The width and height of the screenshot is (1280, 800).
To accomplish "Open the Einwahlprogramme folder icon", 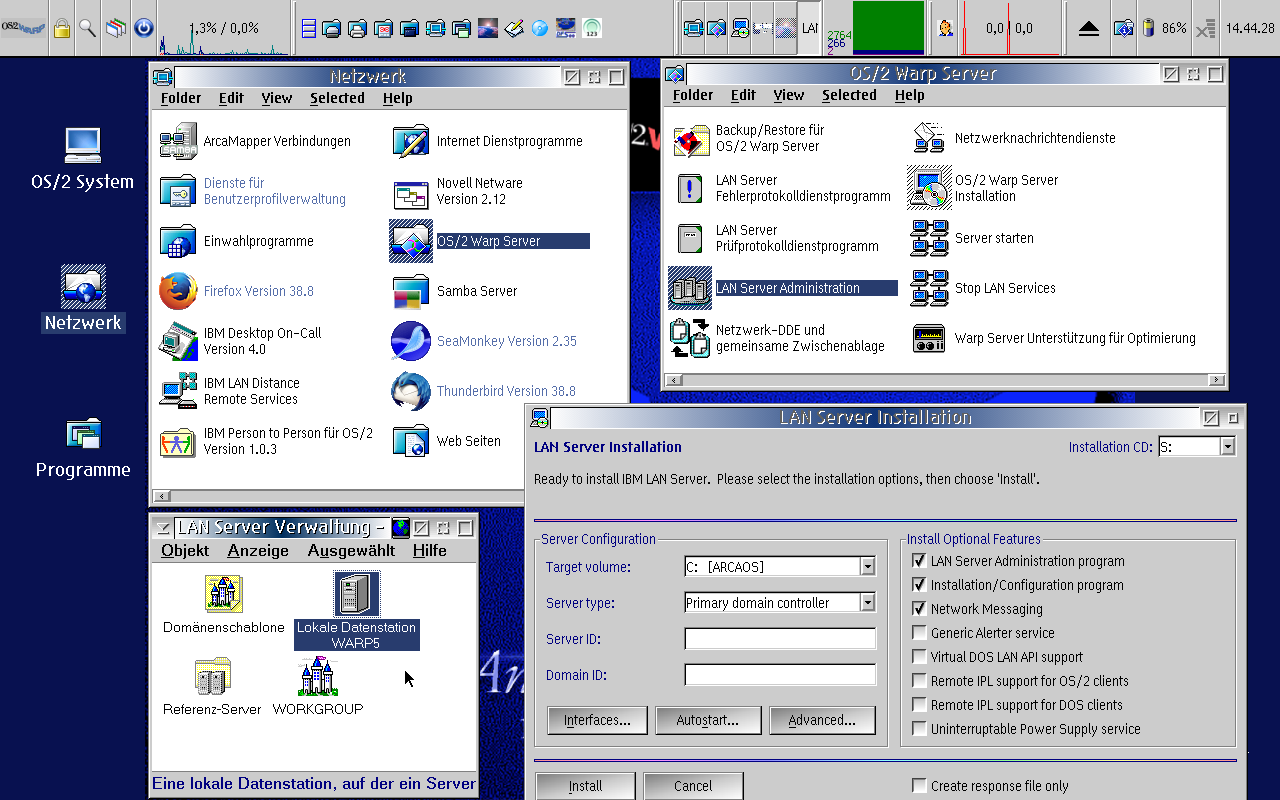I will pos(179,241).
